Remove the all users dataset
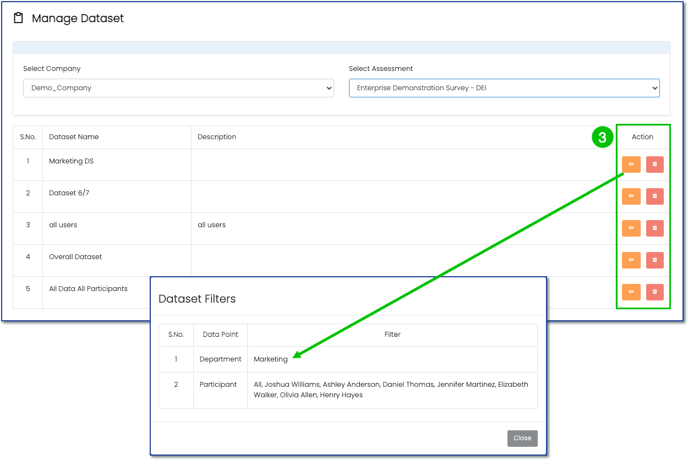This screenshot has width=688, height=460. pos(655,228)
